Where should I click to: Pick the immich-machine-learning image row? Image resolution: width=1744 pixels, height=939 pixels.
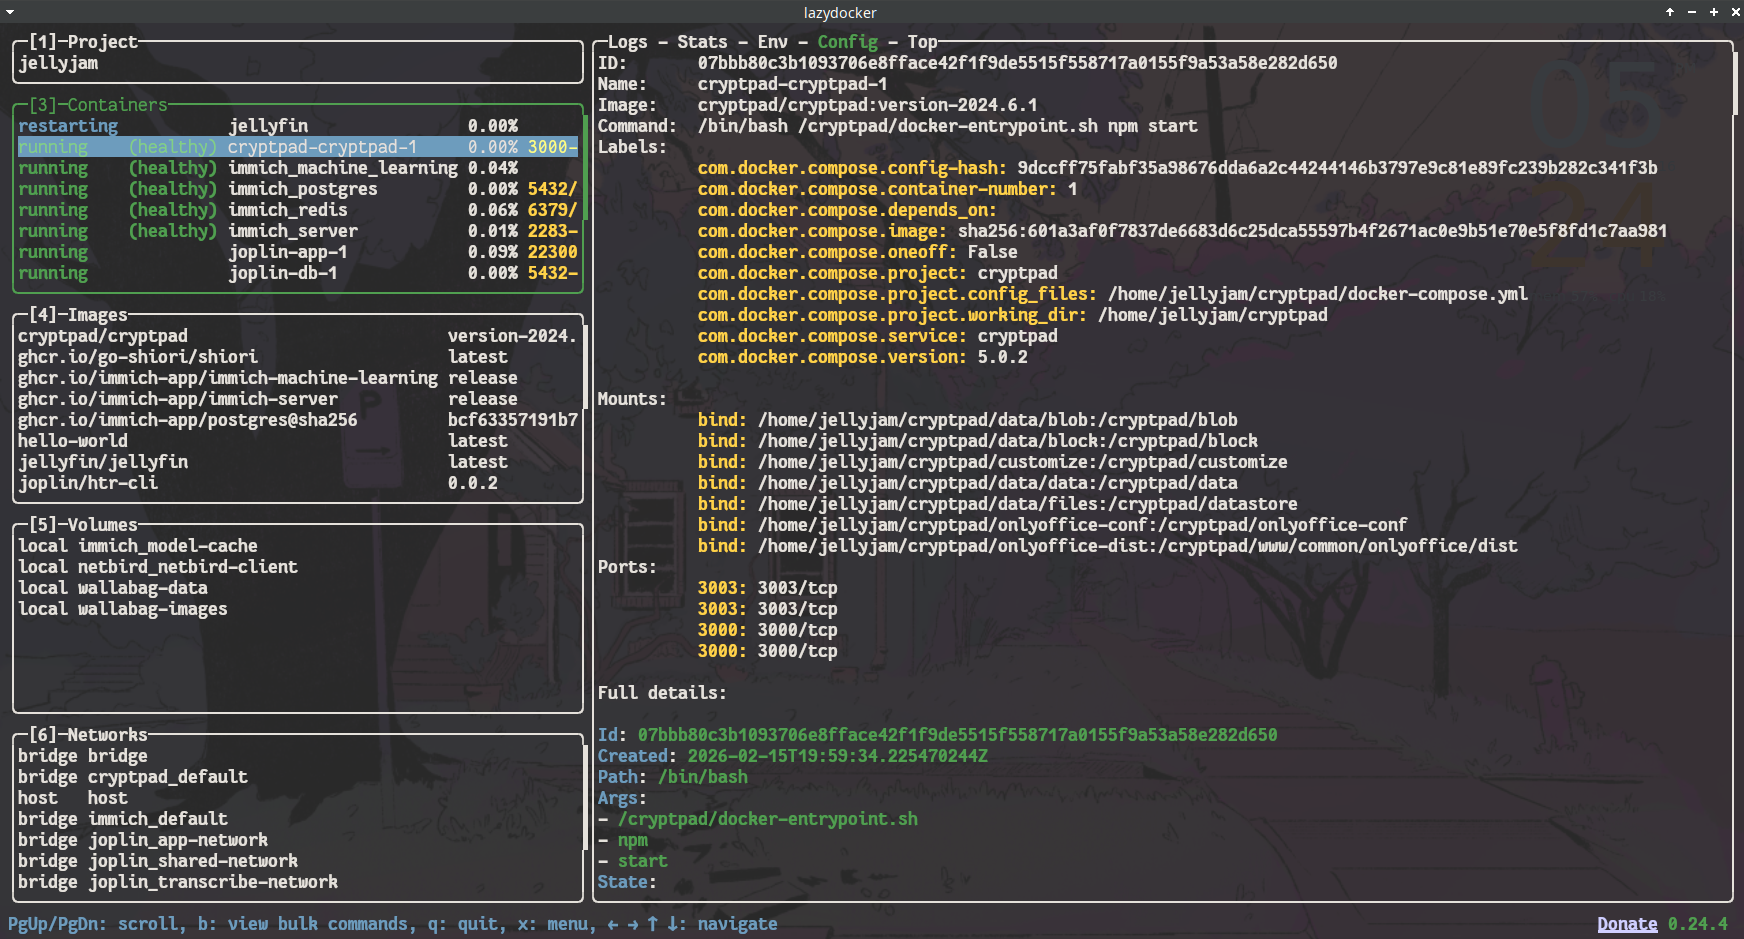point(298,378)
